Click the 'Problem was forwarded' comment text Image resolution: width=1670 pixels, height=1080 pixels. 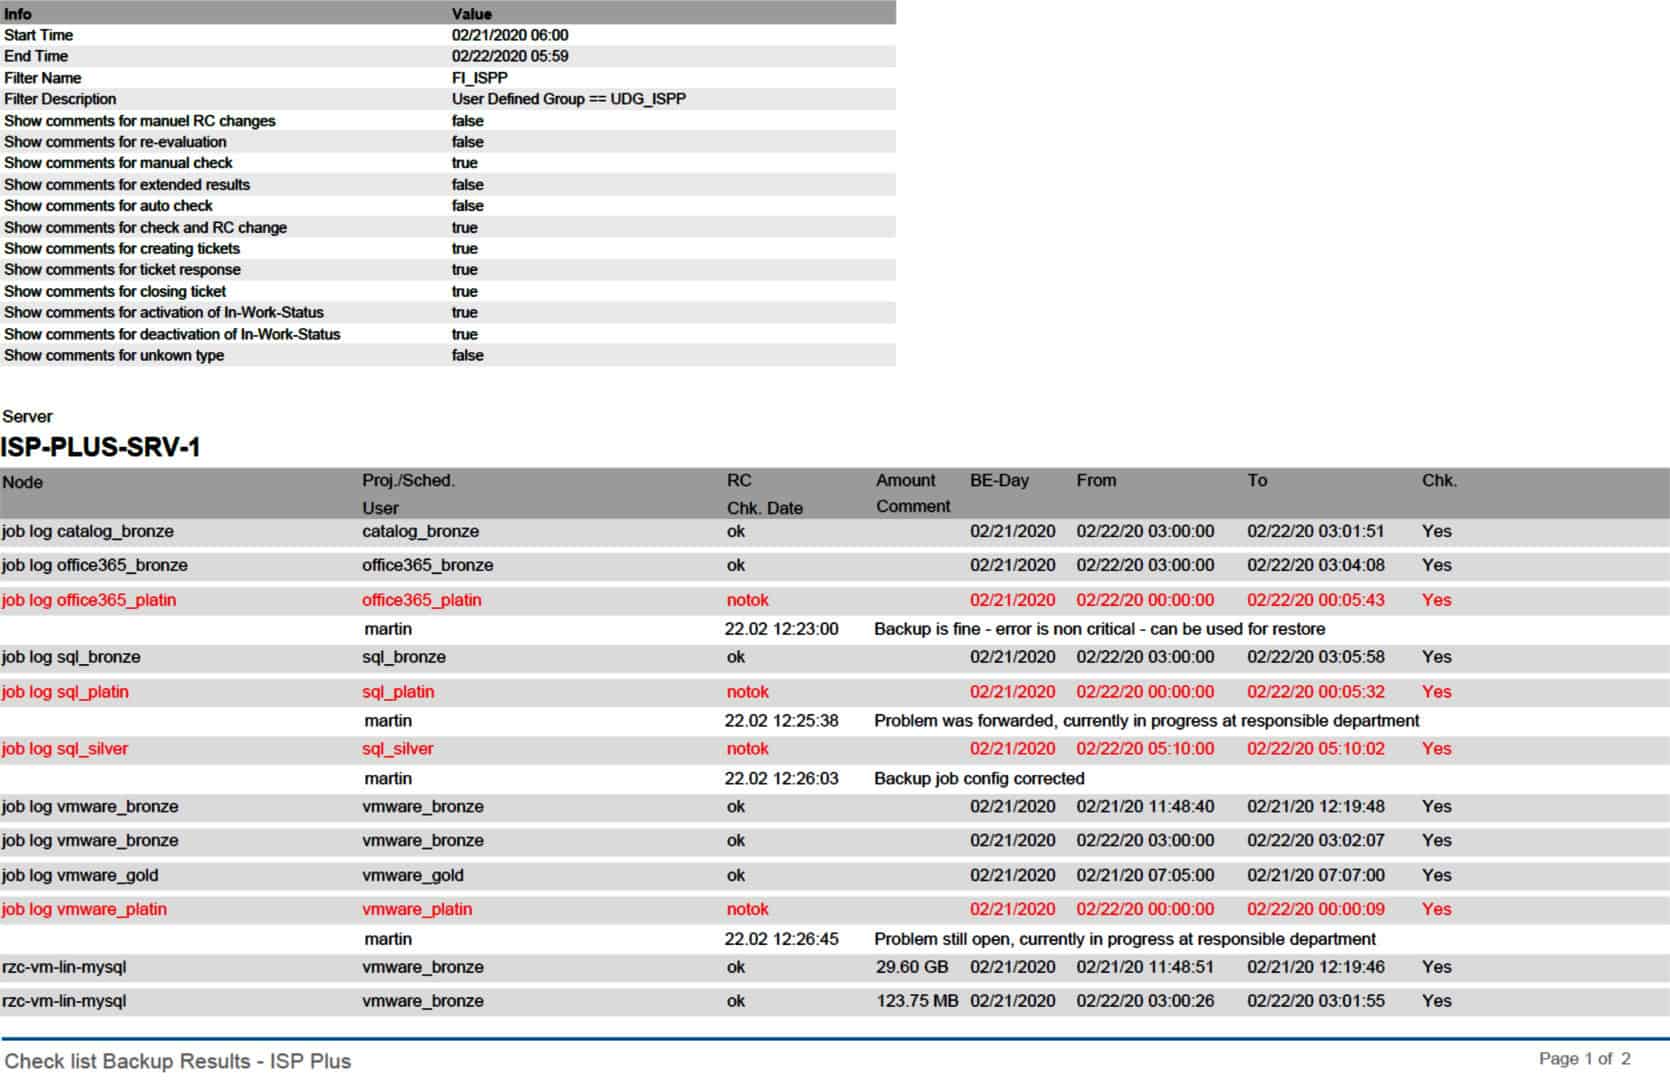click(x=1146, y=721)
